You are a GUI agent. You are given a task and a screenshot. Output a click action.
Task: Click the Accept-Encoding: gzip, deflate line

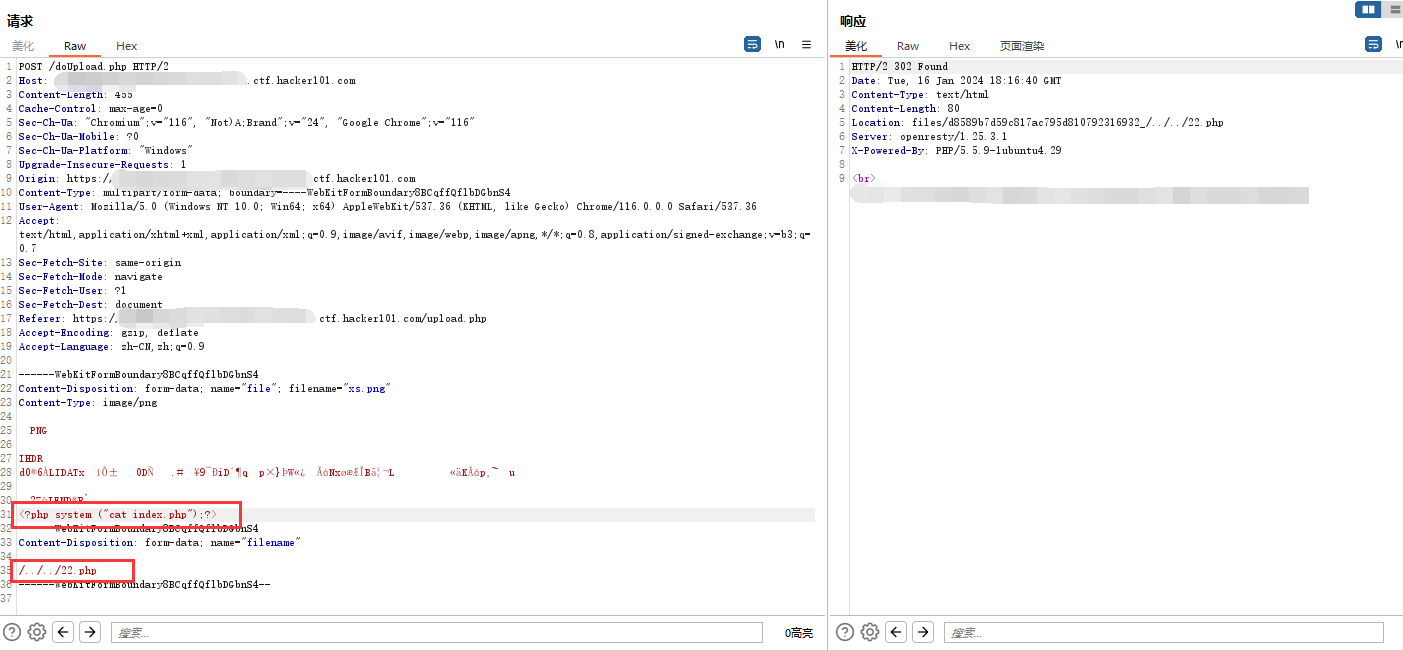(x=108, y=332)
